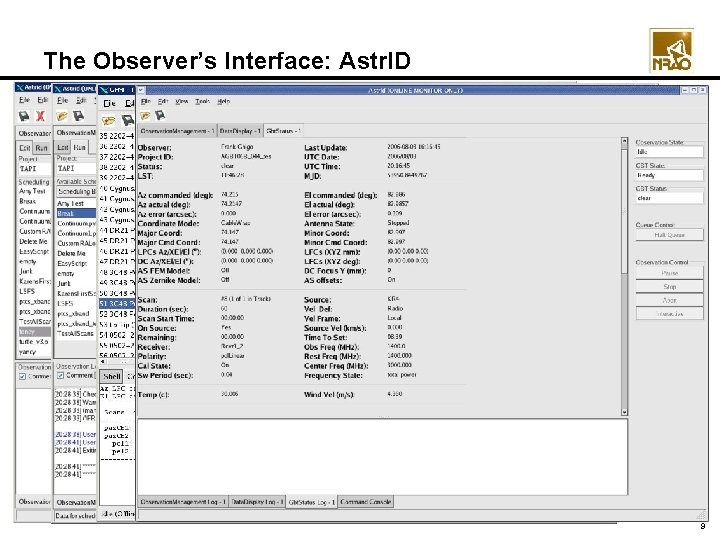This screenshot has width=720, height=540.
Task: Select TestAllScans in second window list
Action: [75, 334]
